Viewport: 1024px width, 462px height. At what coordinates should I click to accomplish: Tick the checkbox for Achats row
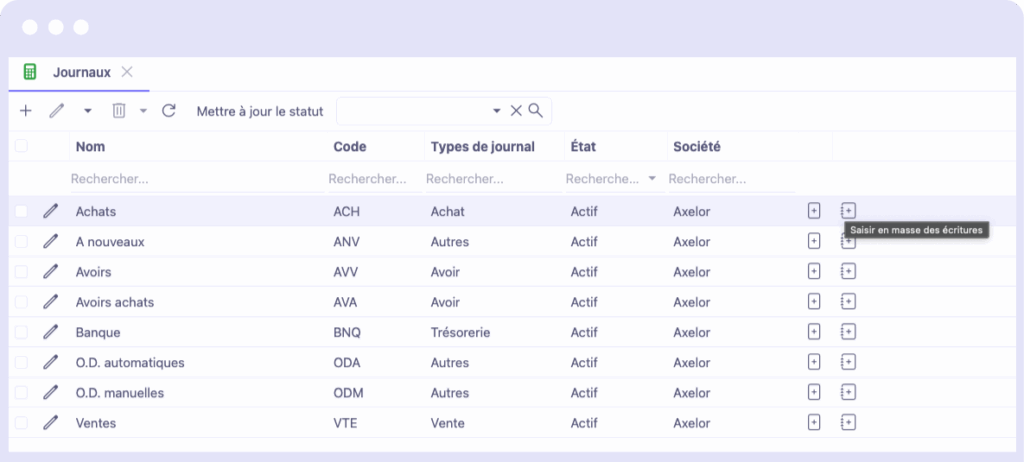click(22, 211)
